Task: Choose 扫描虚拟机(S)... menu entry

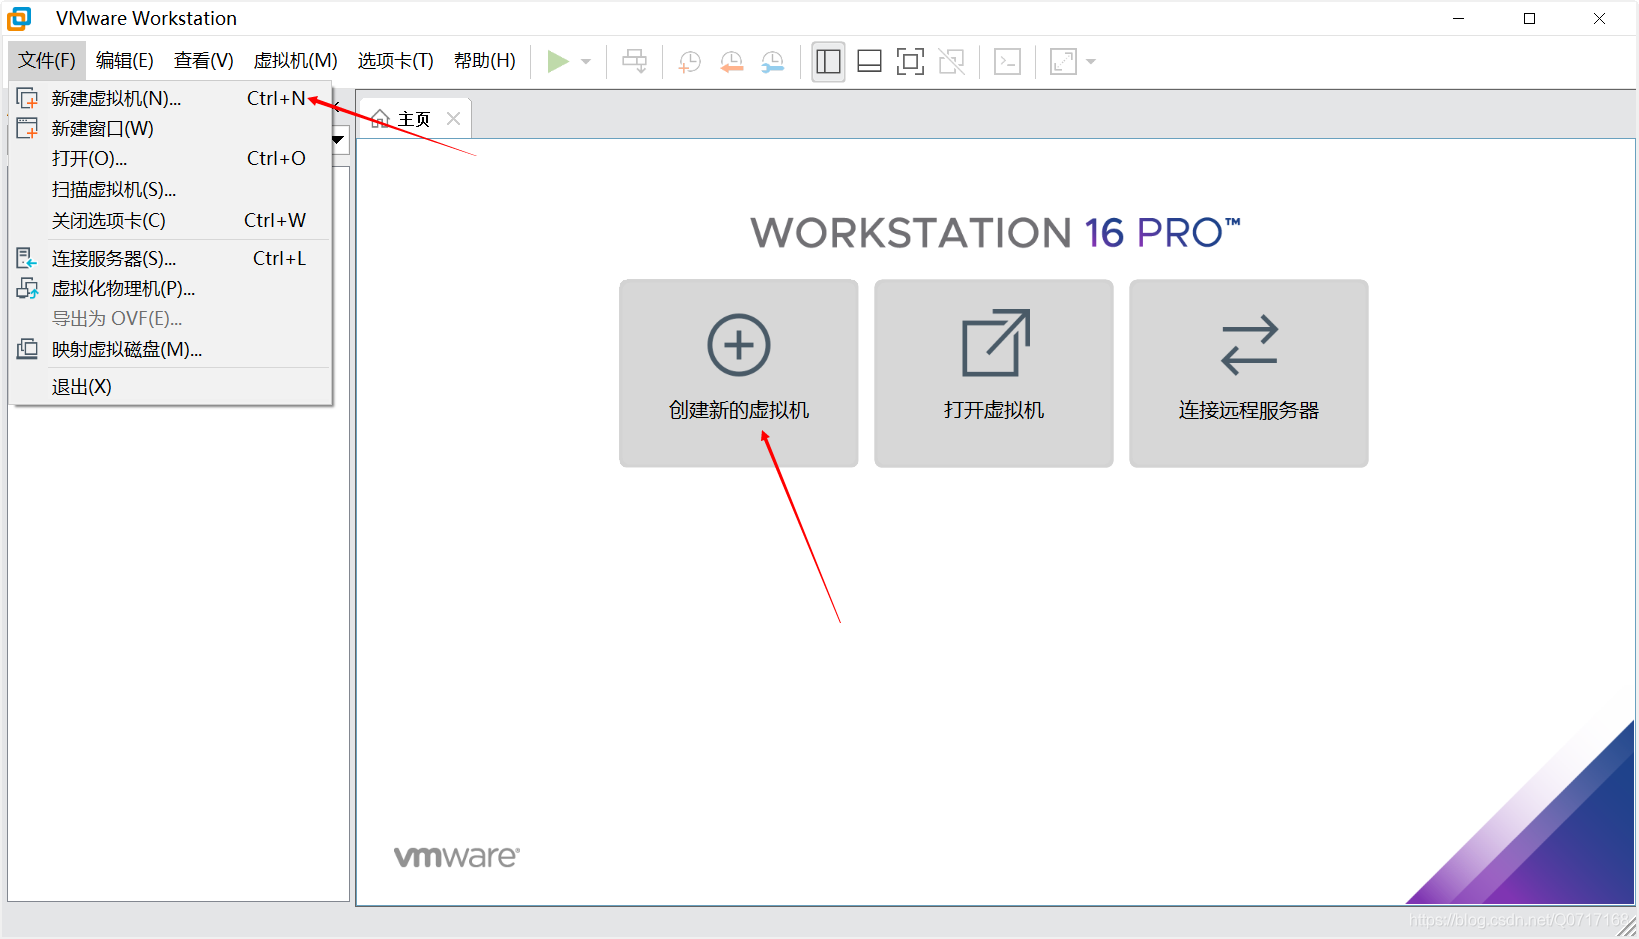Action: [x=170, y=189]
